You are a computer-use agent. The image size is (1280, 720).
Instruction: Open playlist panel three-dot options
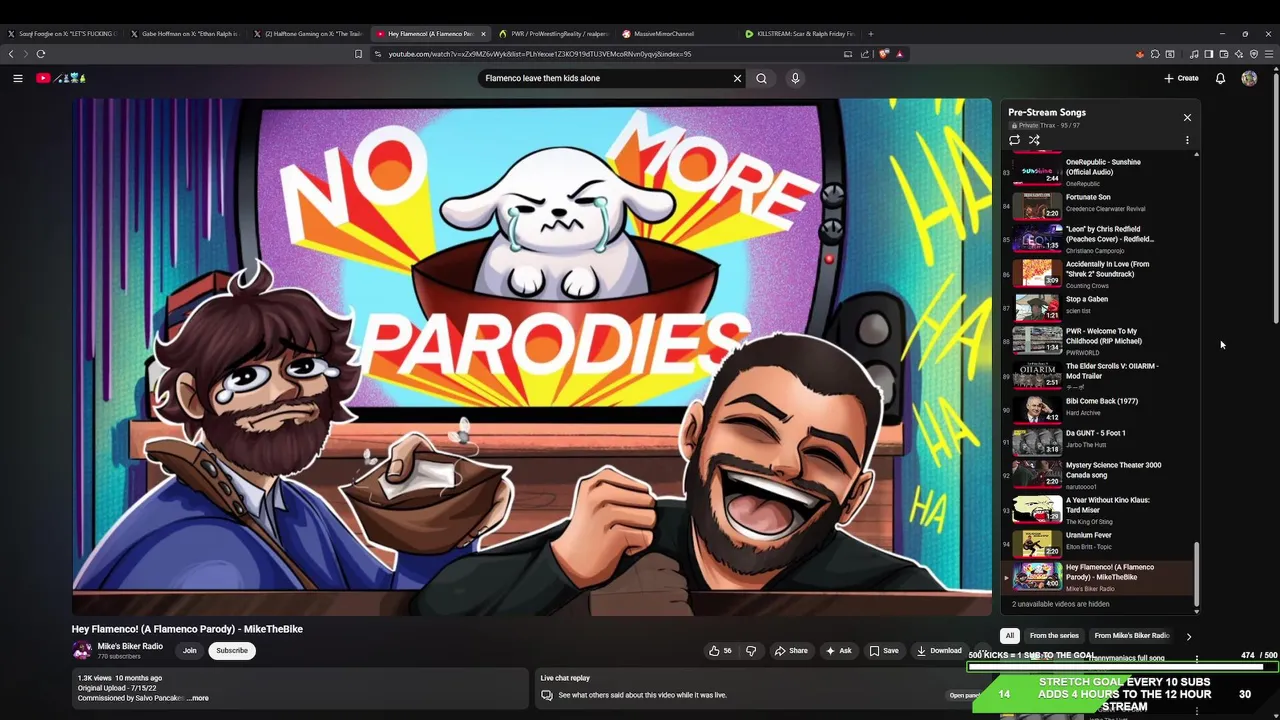pos(1187,140)
